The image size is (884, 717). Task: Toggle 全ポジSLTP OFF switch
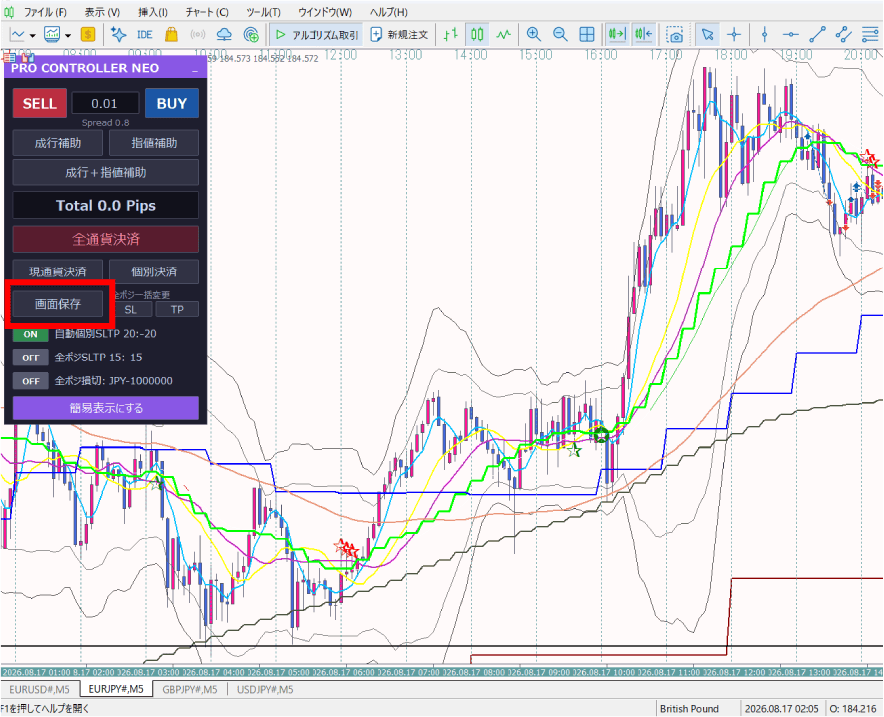[x=30, y=357]
